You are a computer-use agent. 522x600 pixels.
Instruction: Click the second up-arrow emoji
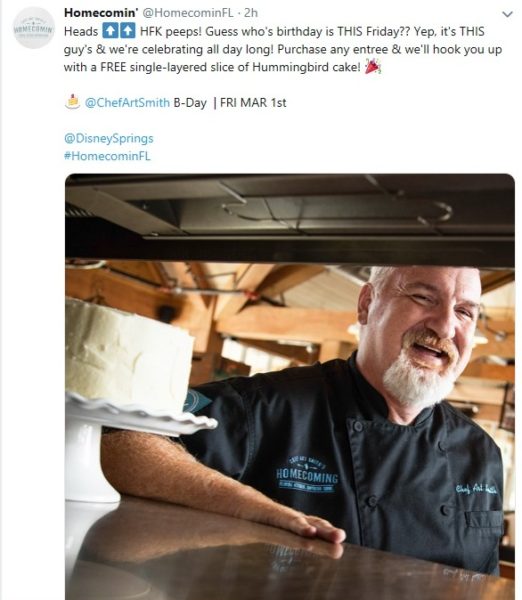(x=127, y=31)
